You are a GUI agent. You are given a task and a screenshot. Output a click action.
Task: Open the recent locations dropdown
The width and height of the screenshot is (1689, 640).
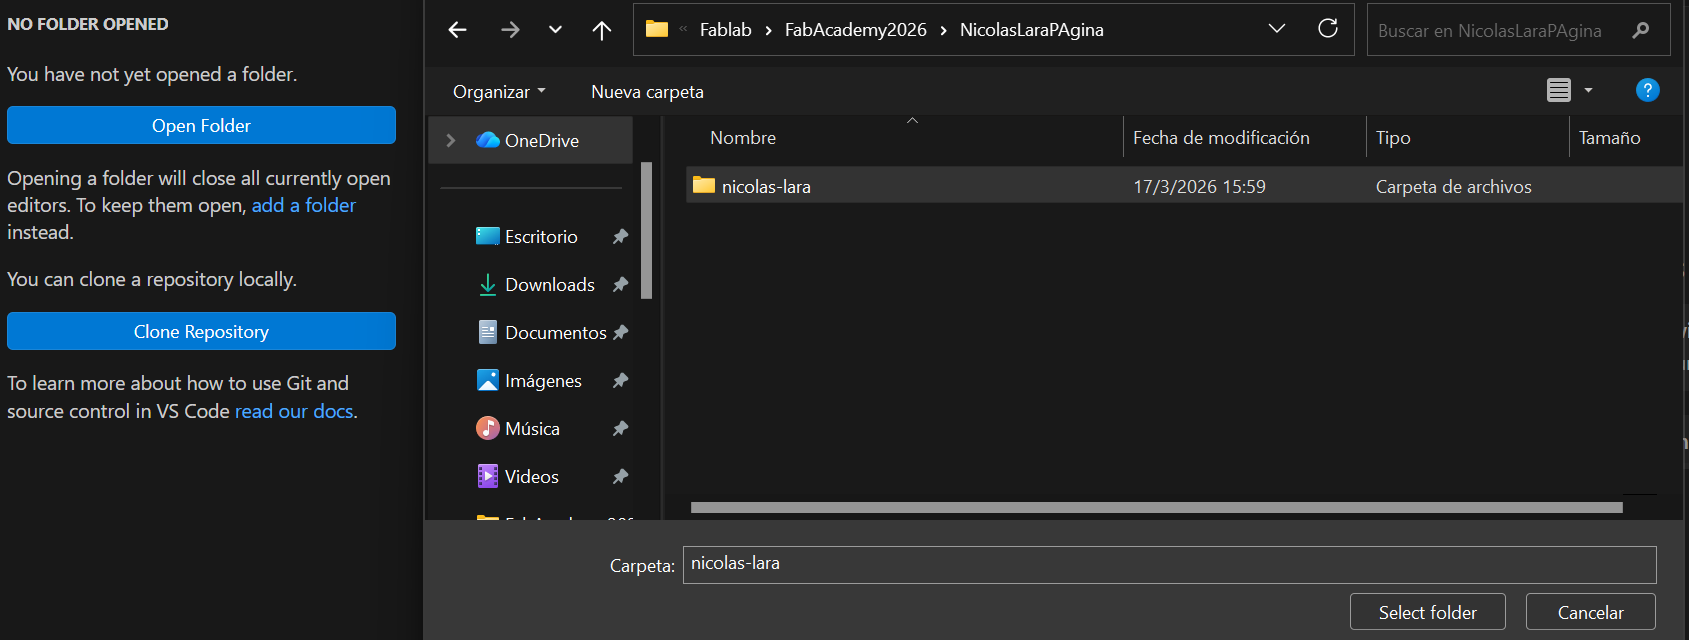pyautogui.click(x=555, y=30)
